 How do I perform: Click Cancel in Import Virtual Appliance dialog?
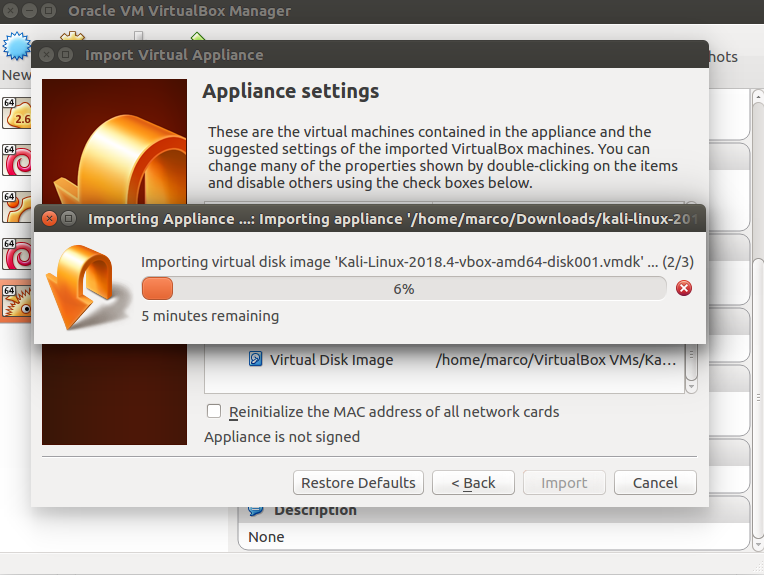tap(655, 482)
